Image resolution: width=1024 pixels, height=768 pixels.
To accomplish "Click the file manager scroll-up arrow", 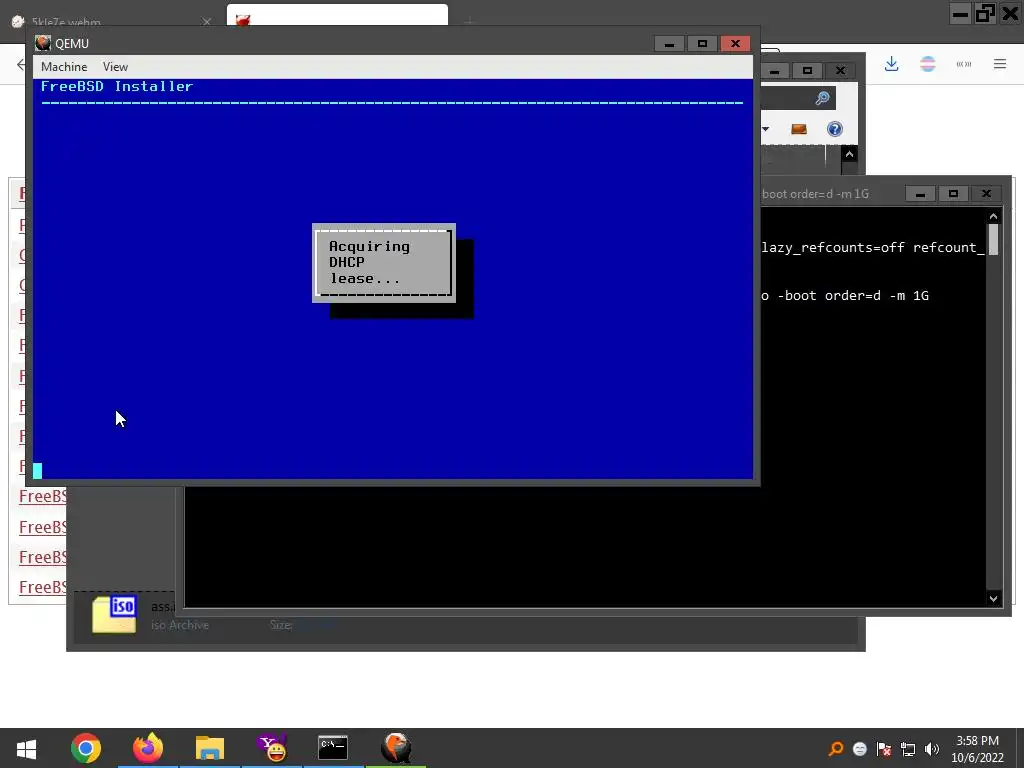I will 849,155.
